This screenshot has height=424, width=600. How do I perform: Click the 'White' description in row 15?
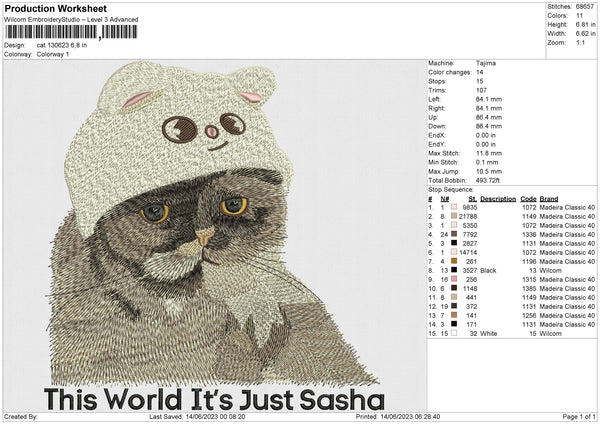pos(488,334)
